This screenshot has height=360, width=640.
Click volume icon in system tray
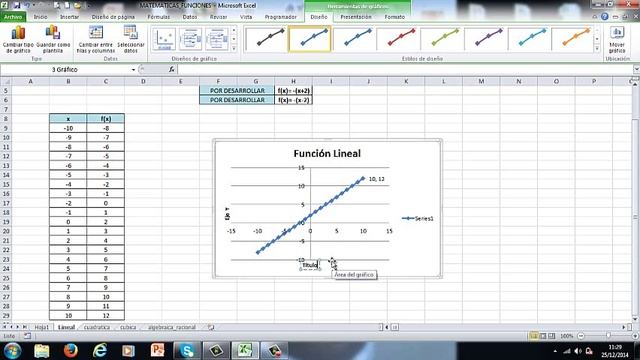[x=578, y=351]
